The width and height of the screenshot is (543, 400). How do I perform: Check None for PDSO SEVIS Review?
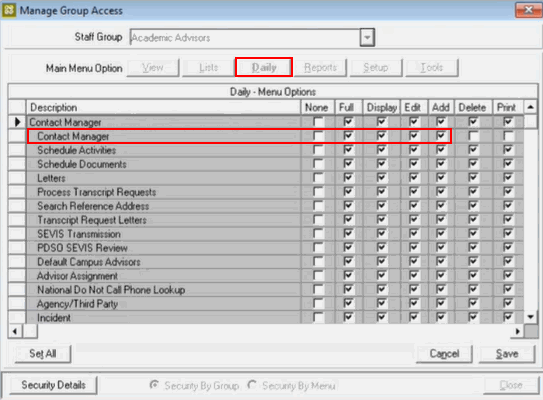(x=318, y=247)
